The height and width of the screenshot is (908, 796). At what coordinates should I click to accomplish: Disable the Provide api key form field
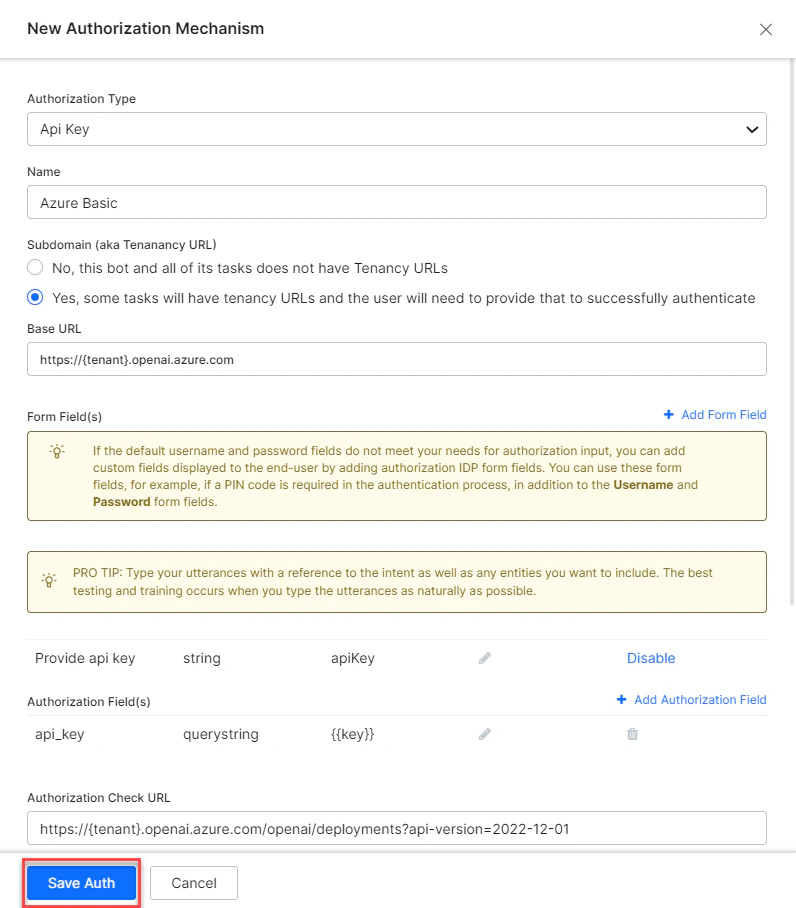pos(651,658)
